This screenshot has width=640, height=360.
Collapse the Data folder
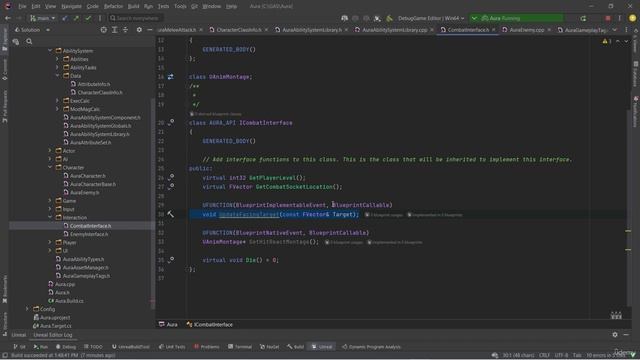(x=57, y=76)
